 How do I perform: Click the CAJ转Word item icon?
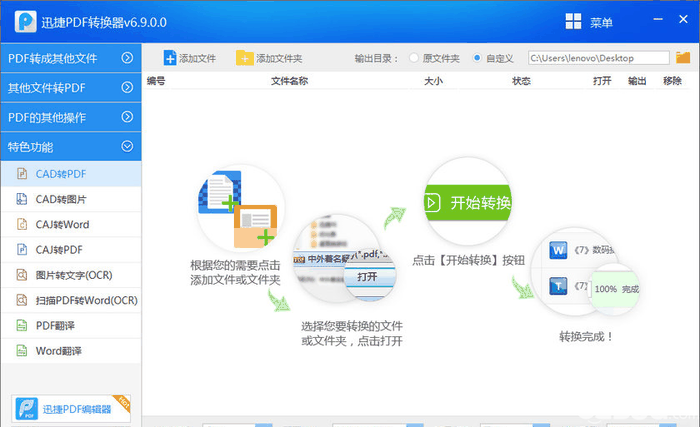[21, 224]
